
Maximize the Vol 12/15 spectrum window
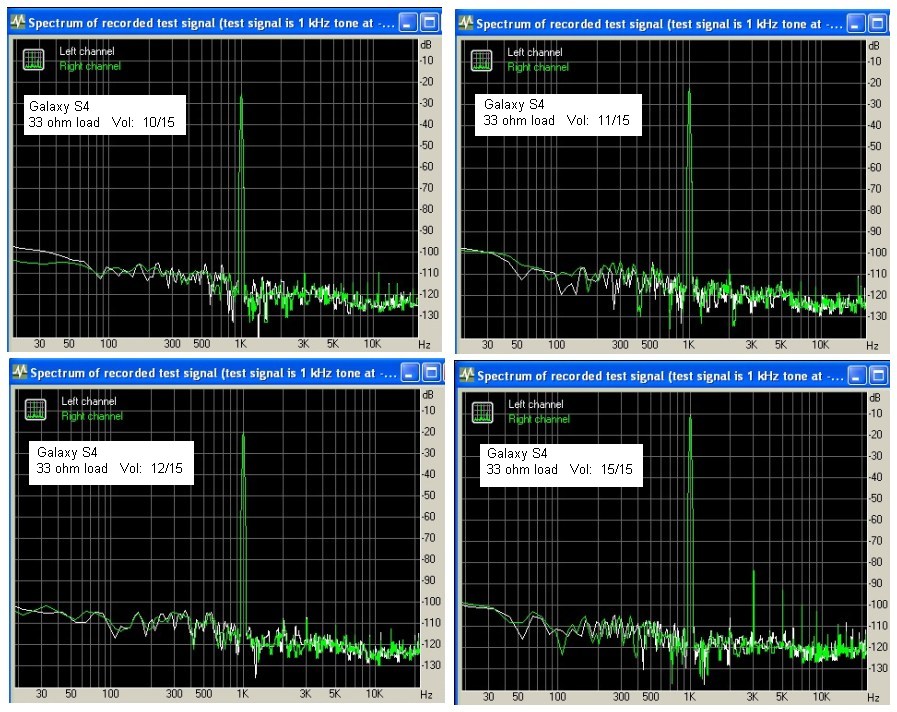coord(430,373)
